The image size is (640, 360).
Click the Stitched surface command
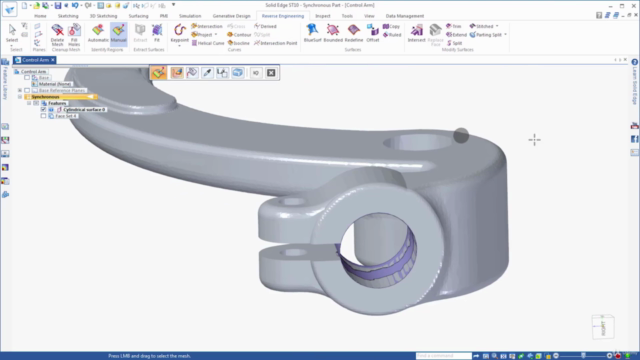(482, 26)
